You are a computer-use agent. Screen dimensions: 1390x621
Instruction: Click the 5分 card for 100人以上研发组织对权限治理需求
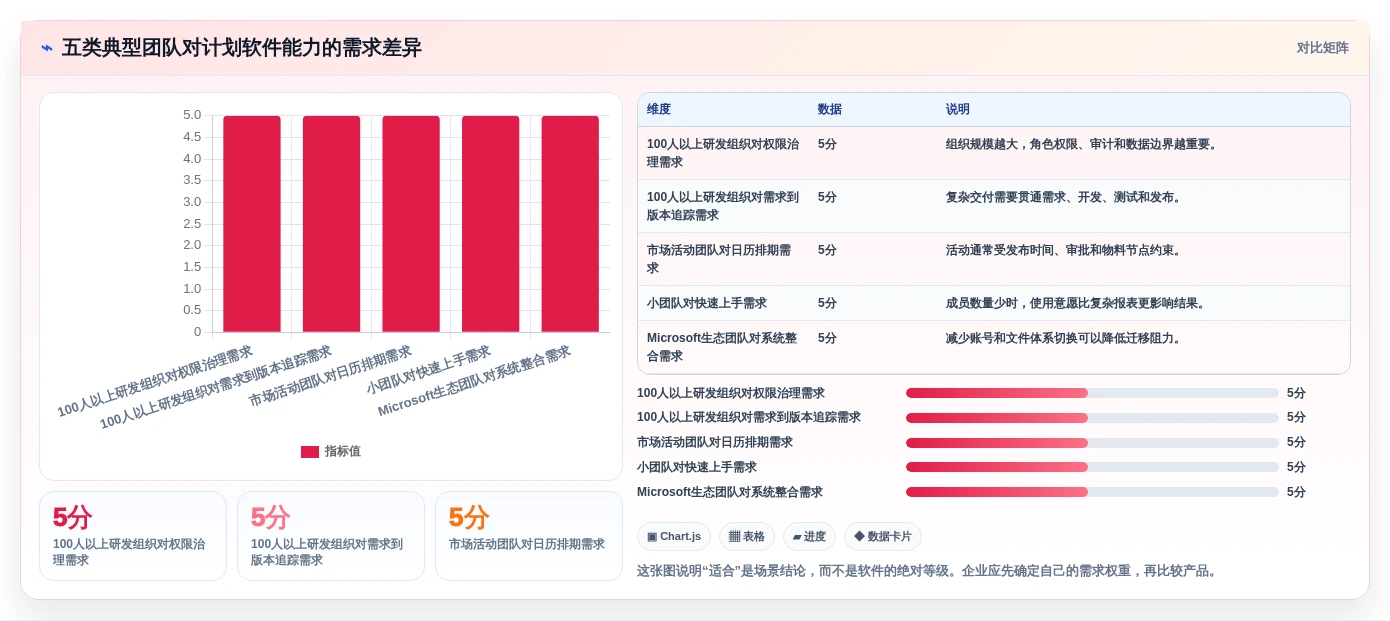point(133,536)
